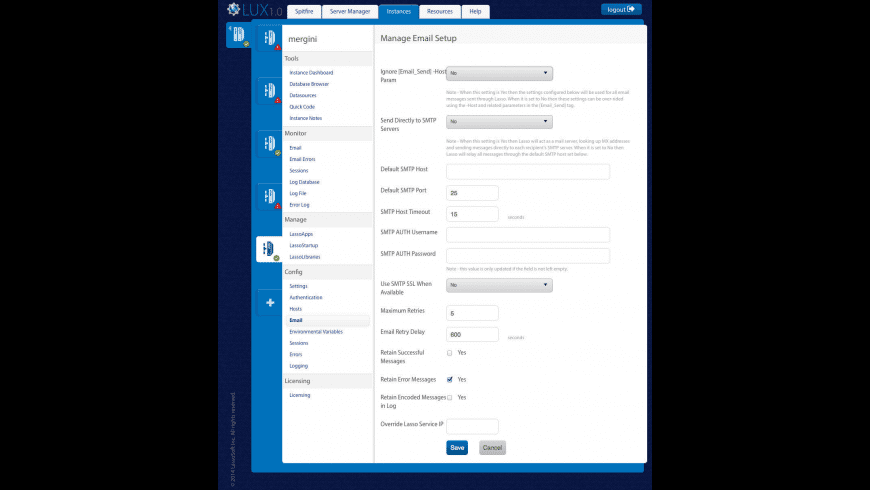Open LassoStartup link
The image size is (870, 490).
pos(304,245)
